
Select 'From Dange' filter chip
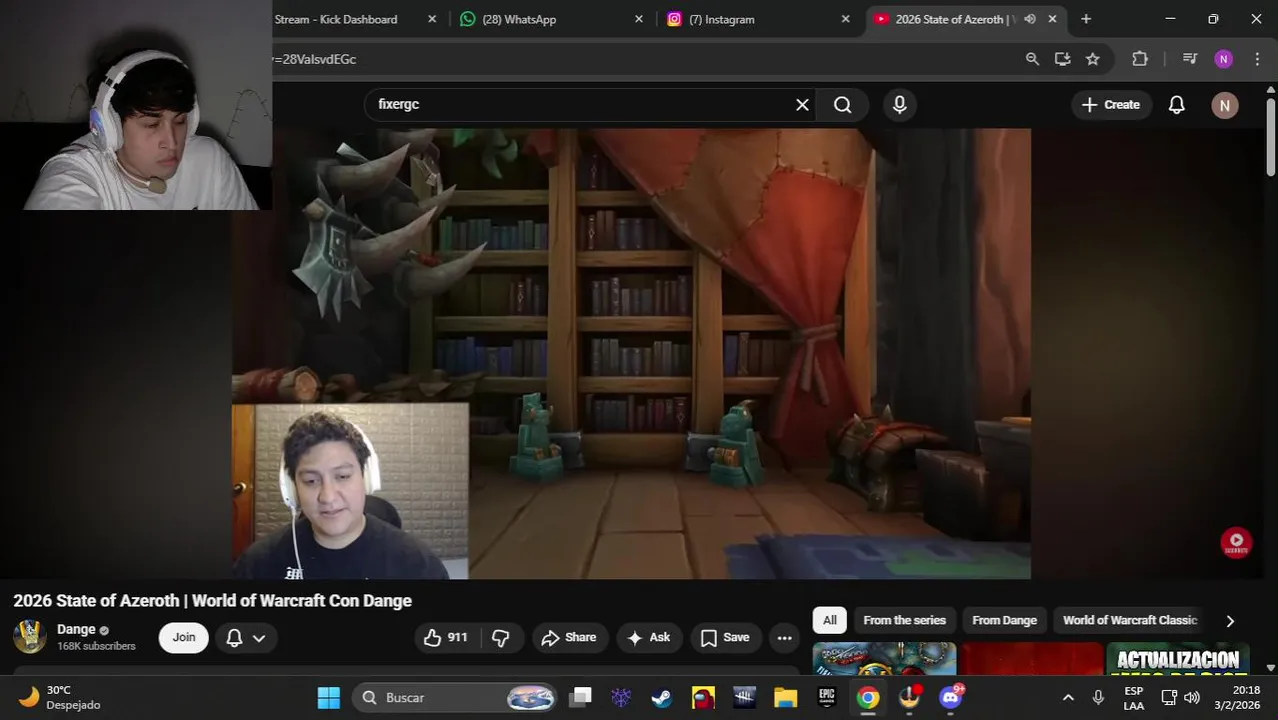[1004, 620]
